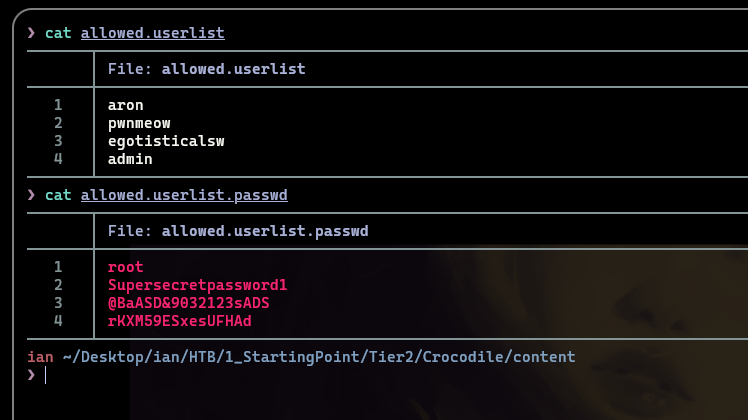Click the underlined allowed.userlist.passwd filename argument
This screenshot has height=420, width=748.
coord(184,195)
